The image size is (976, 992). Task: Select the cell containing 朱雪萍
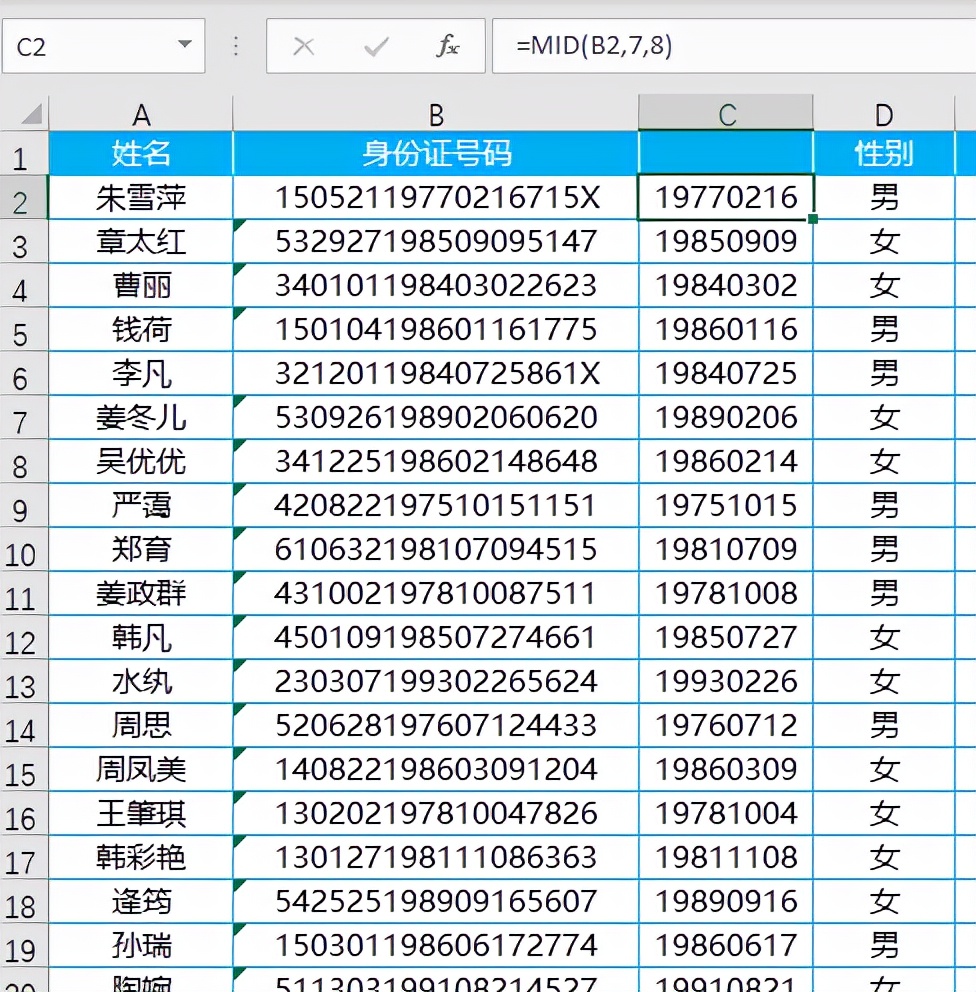point(142,197)
